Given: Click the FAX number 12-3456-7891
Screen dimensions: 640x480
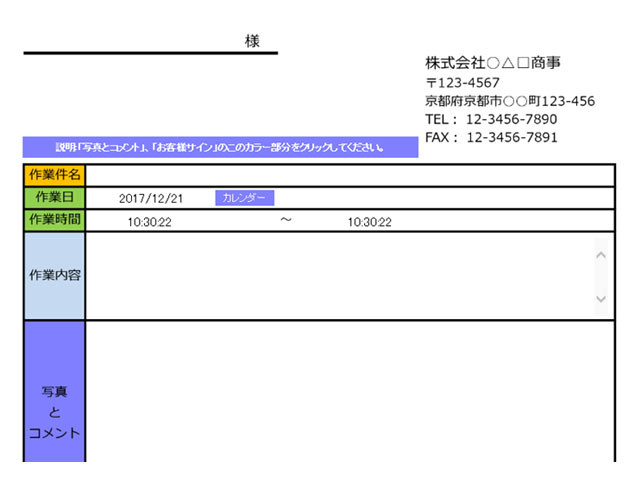Looking at the screenshot, I should (512, 137).
